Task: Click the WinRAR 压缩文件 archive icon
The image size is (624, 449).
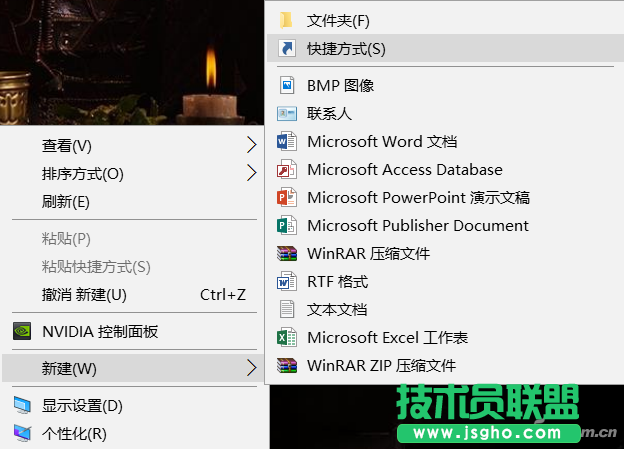Action: click(287, 254)
